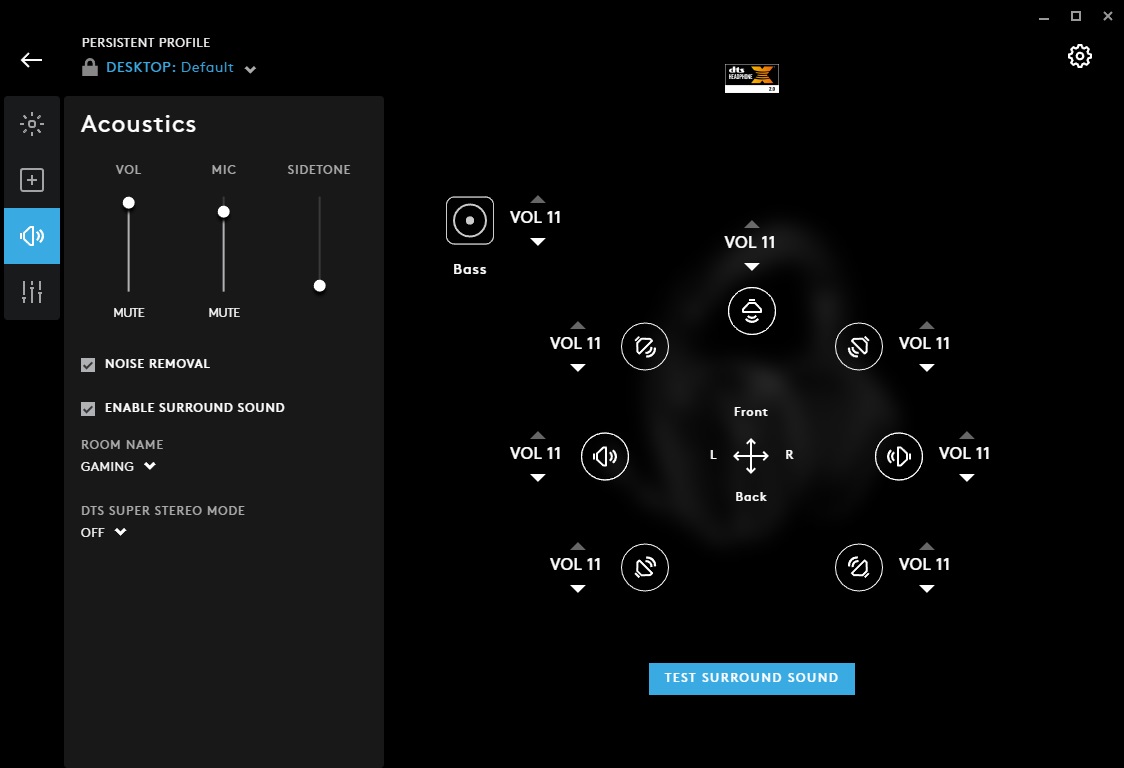Decrease rear right speaker volume
Image resolution: width=1124 pixels, height=768 pixels.
pyautogui.click(x=927, y=589)
